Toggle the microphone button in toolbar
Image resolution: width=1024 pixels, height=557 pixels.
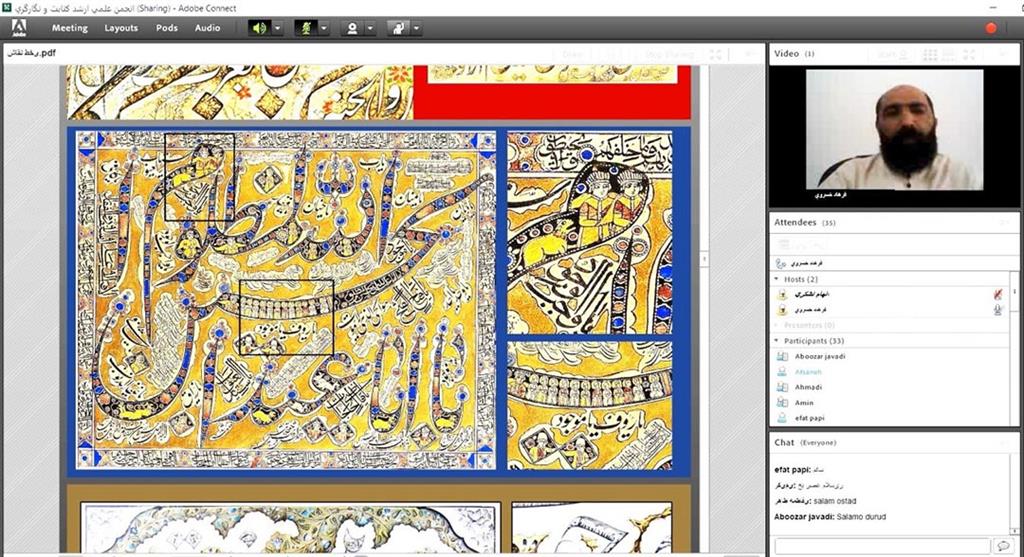click(x=306, y=28)
